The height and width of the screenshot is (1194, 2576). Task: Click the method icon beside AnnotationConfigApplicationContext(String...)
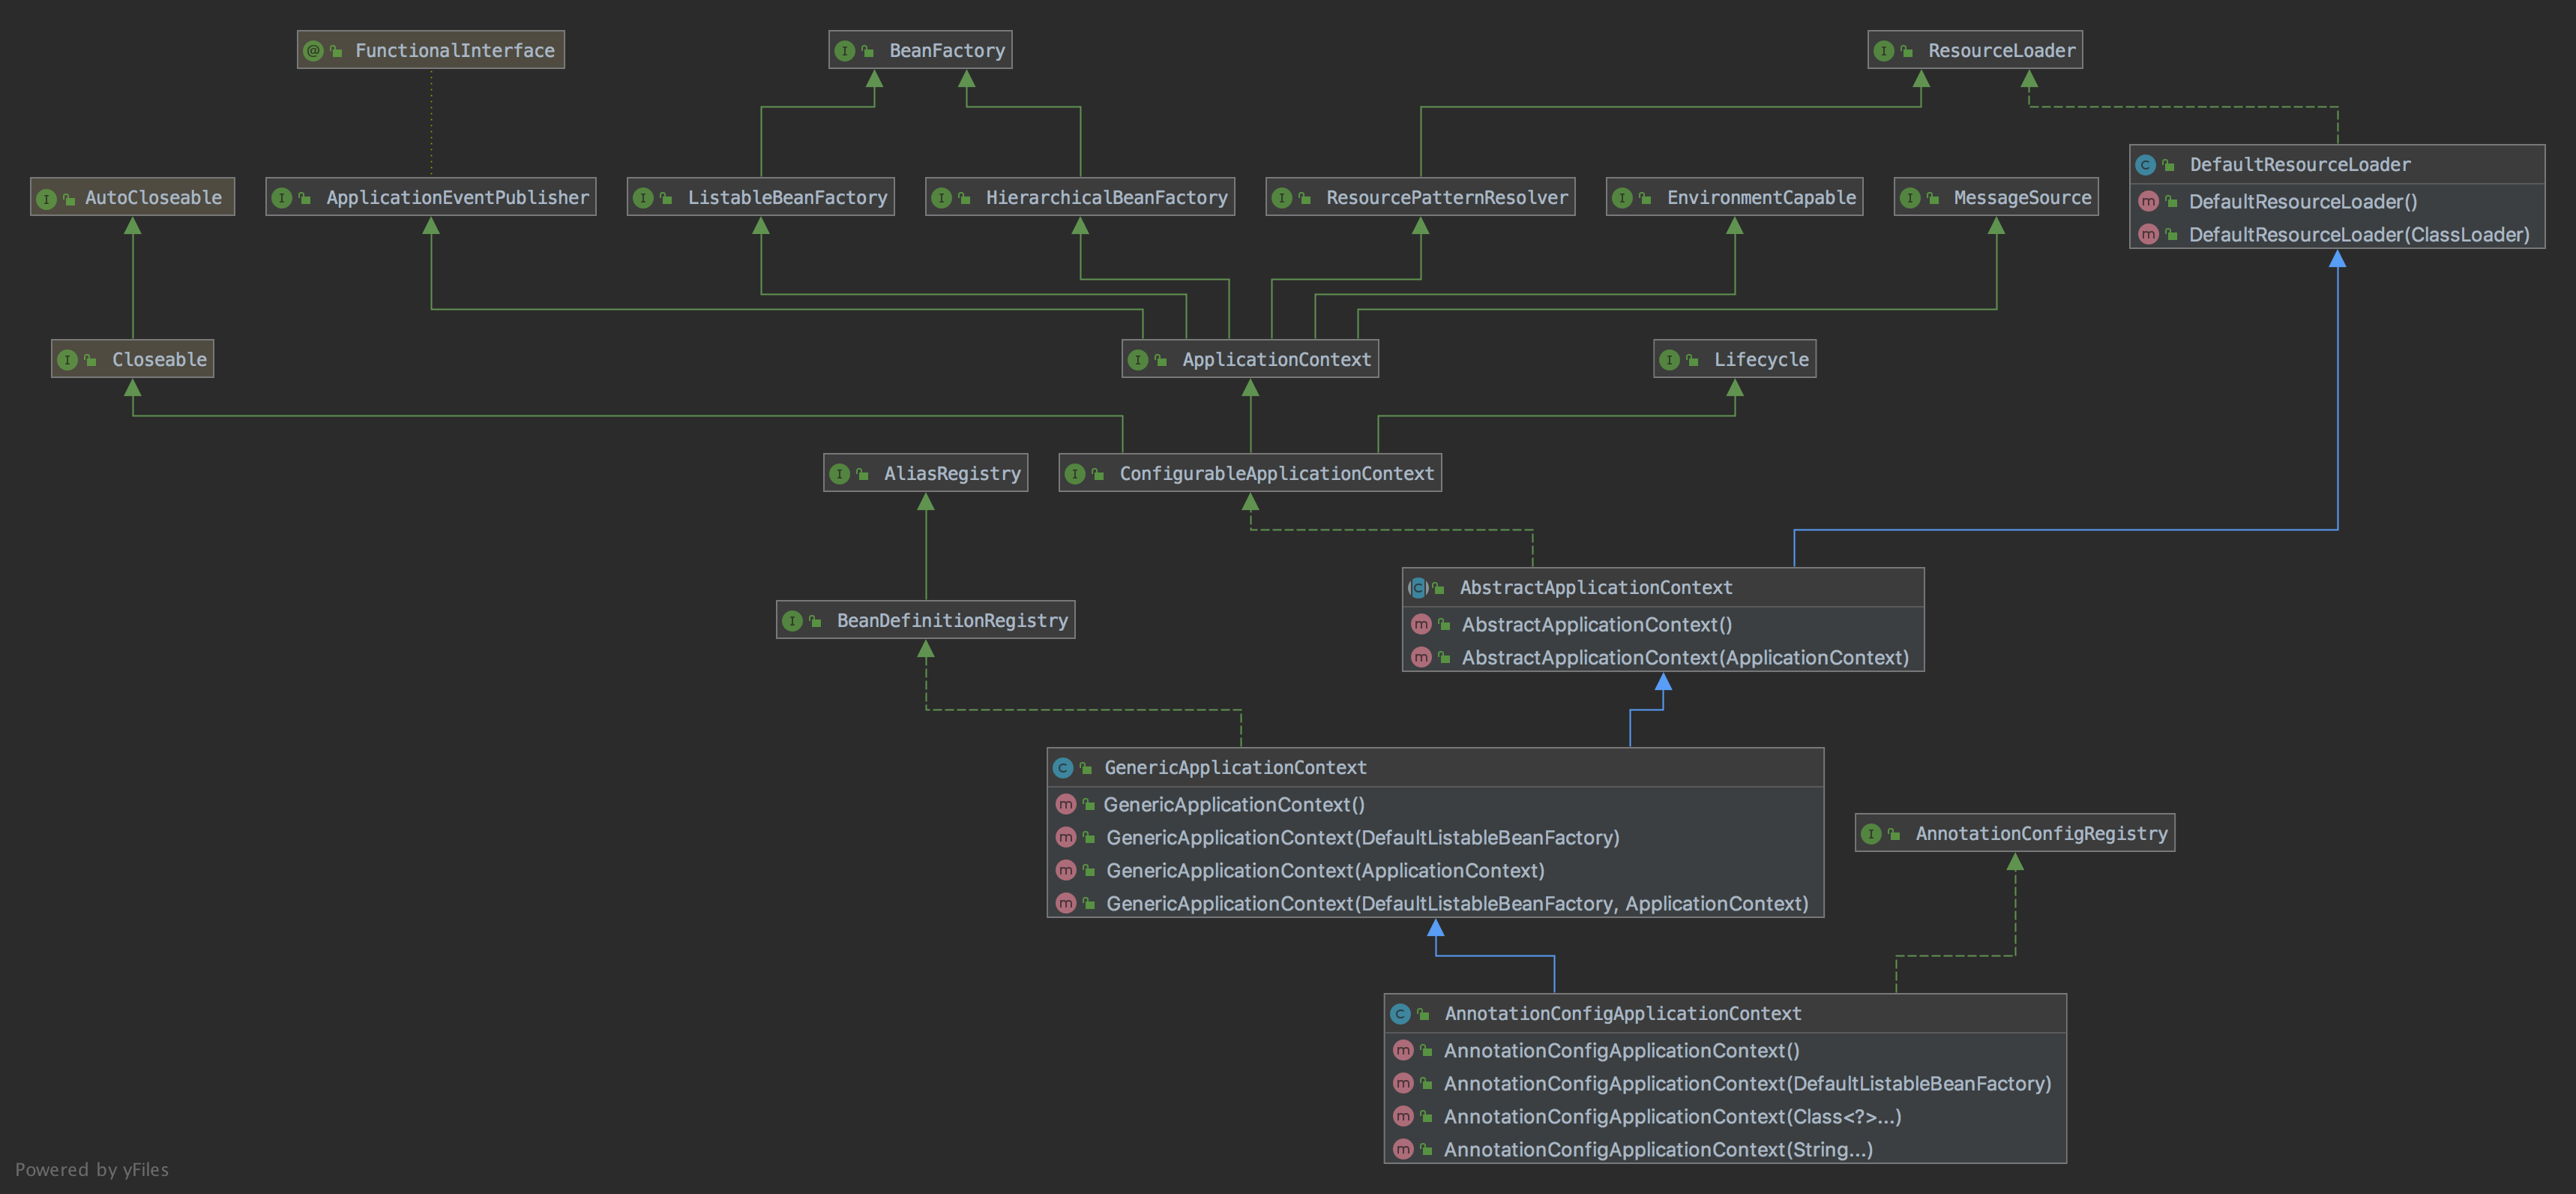pos(1403,1150)
